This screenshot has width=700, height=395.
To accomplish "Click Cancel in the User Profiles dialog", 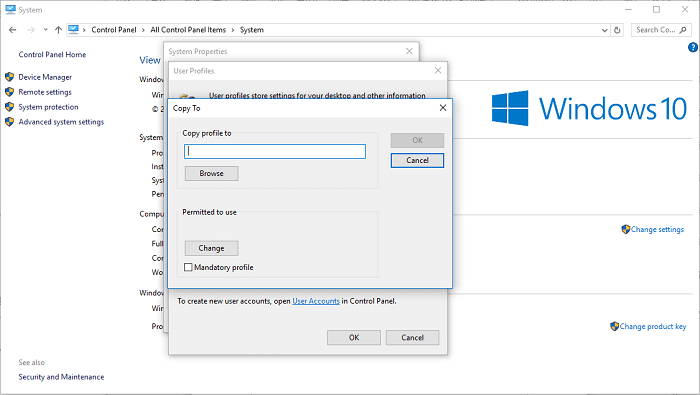I will click(x=412, y=337).
